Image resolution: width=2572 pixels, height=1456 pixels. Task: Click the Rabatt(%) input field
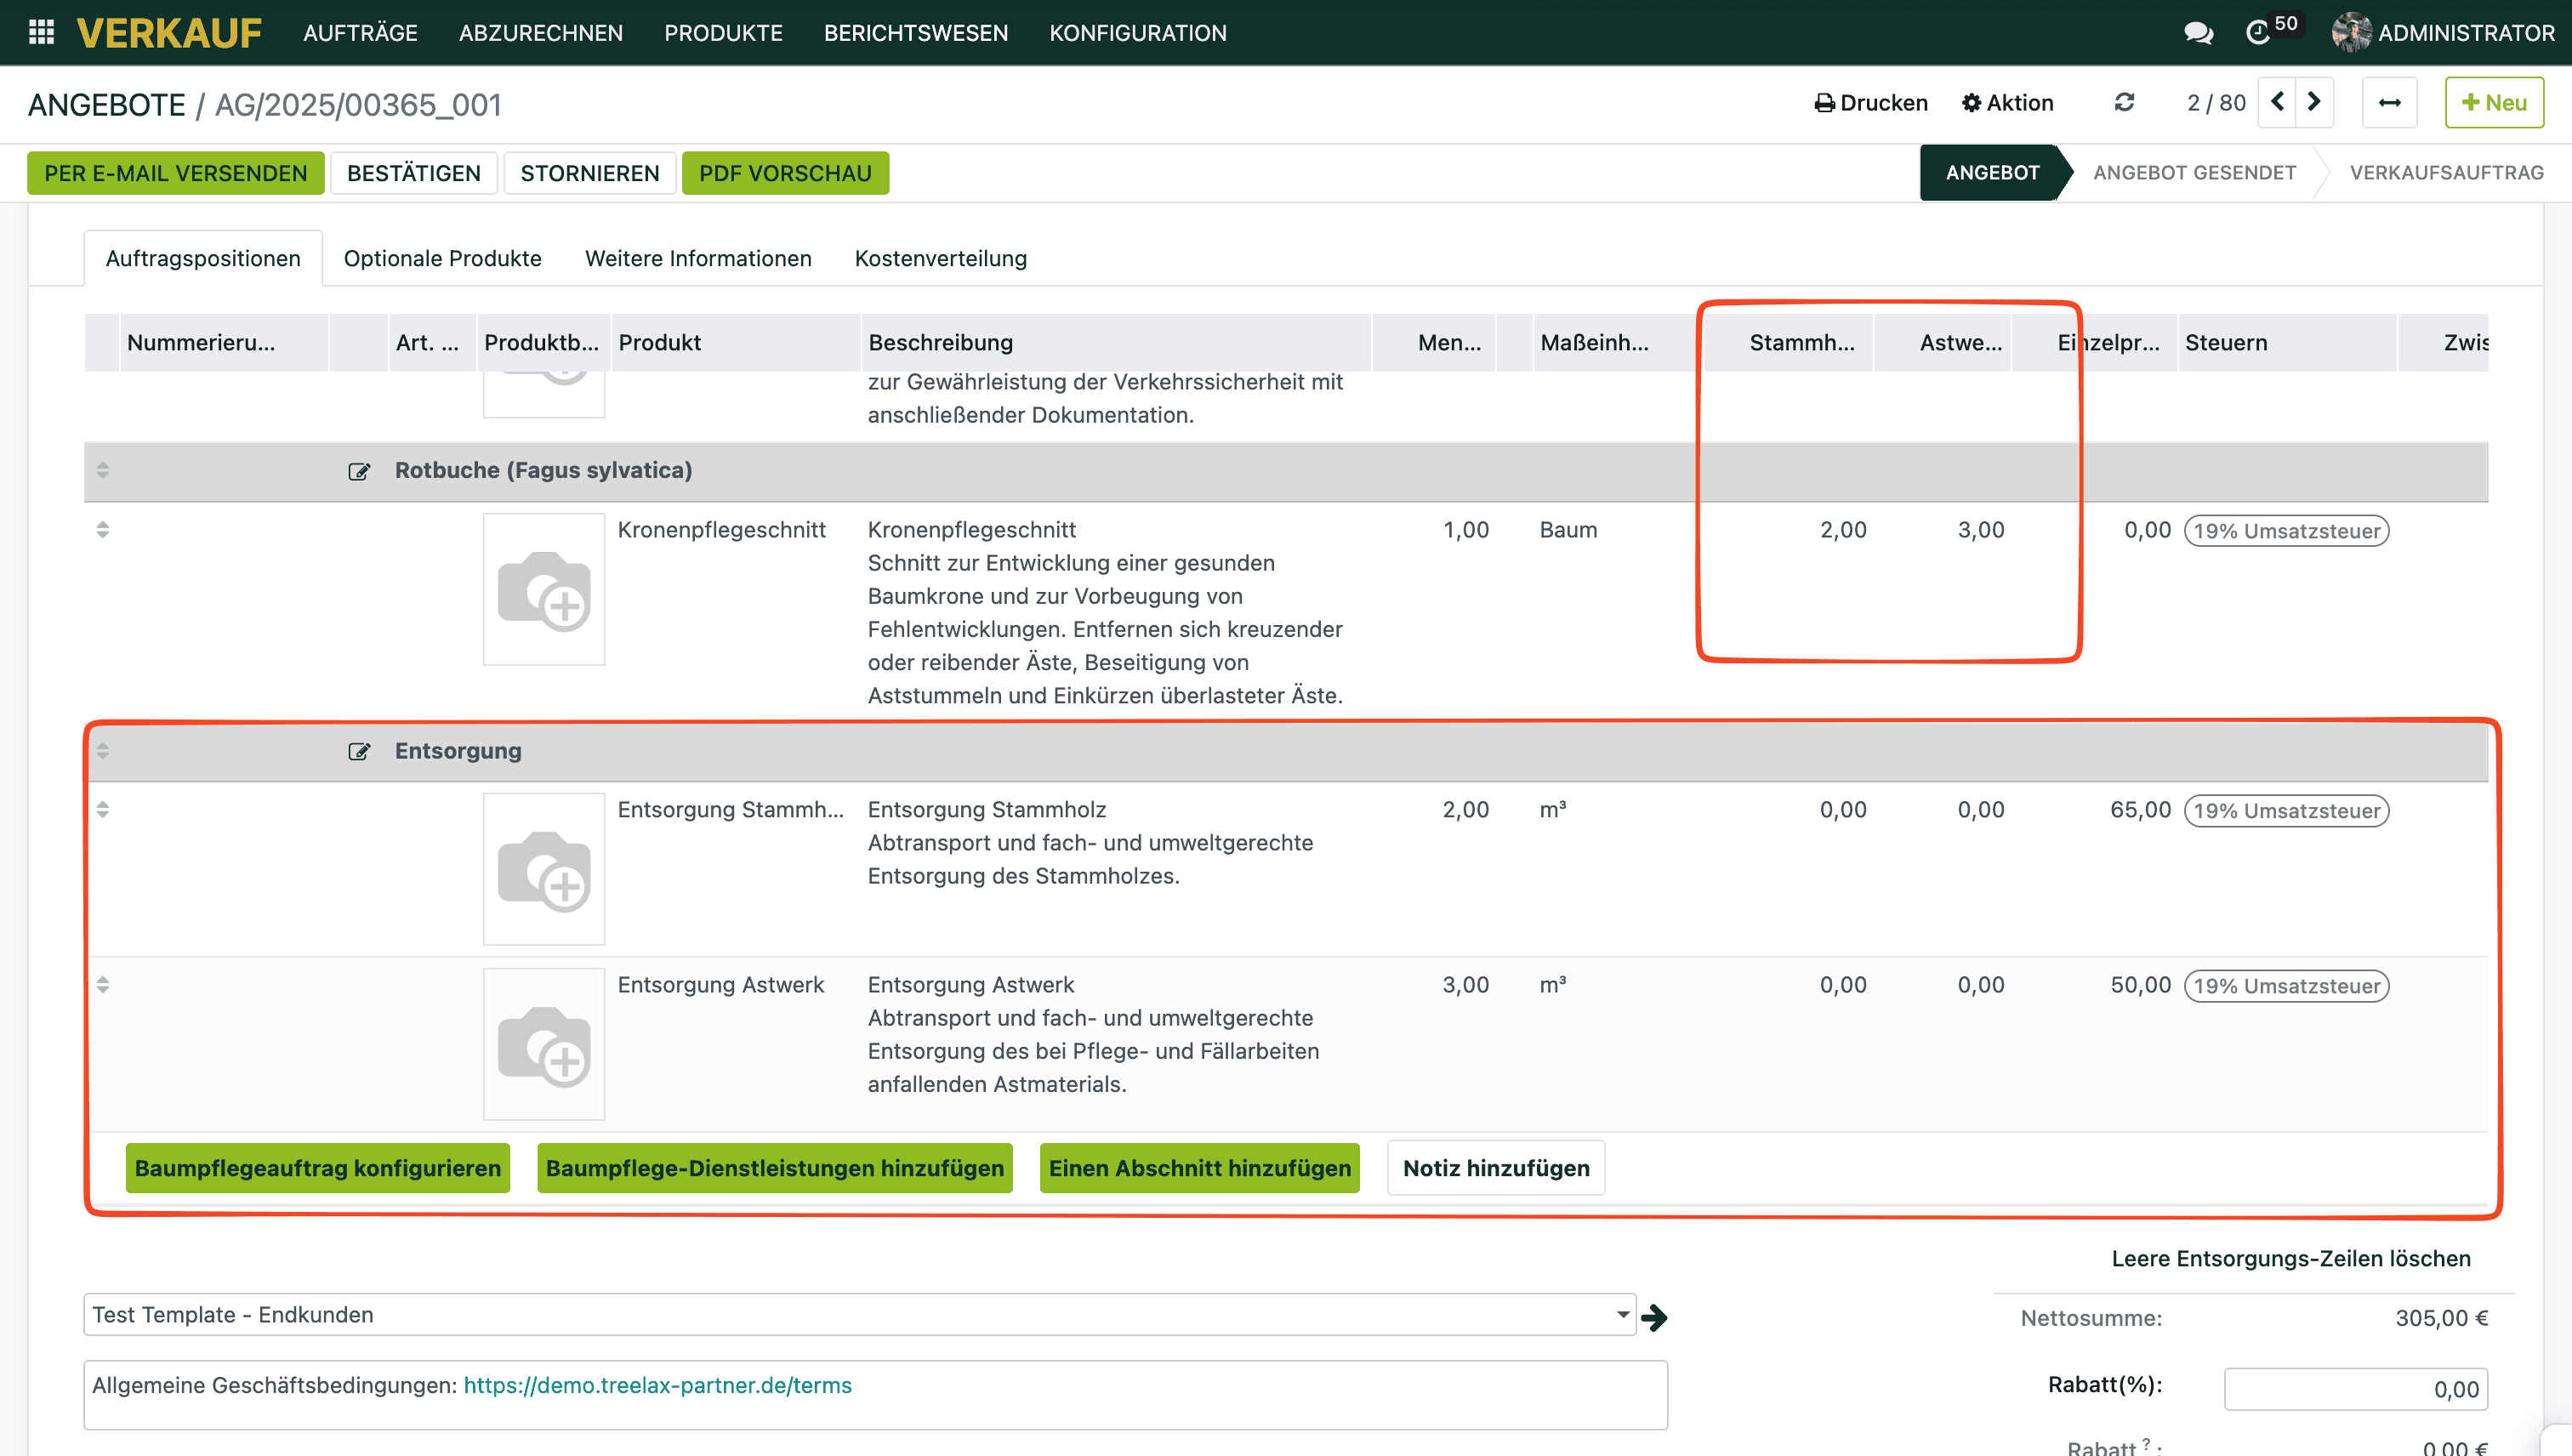tap(2355, 1389)
